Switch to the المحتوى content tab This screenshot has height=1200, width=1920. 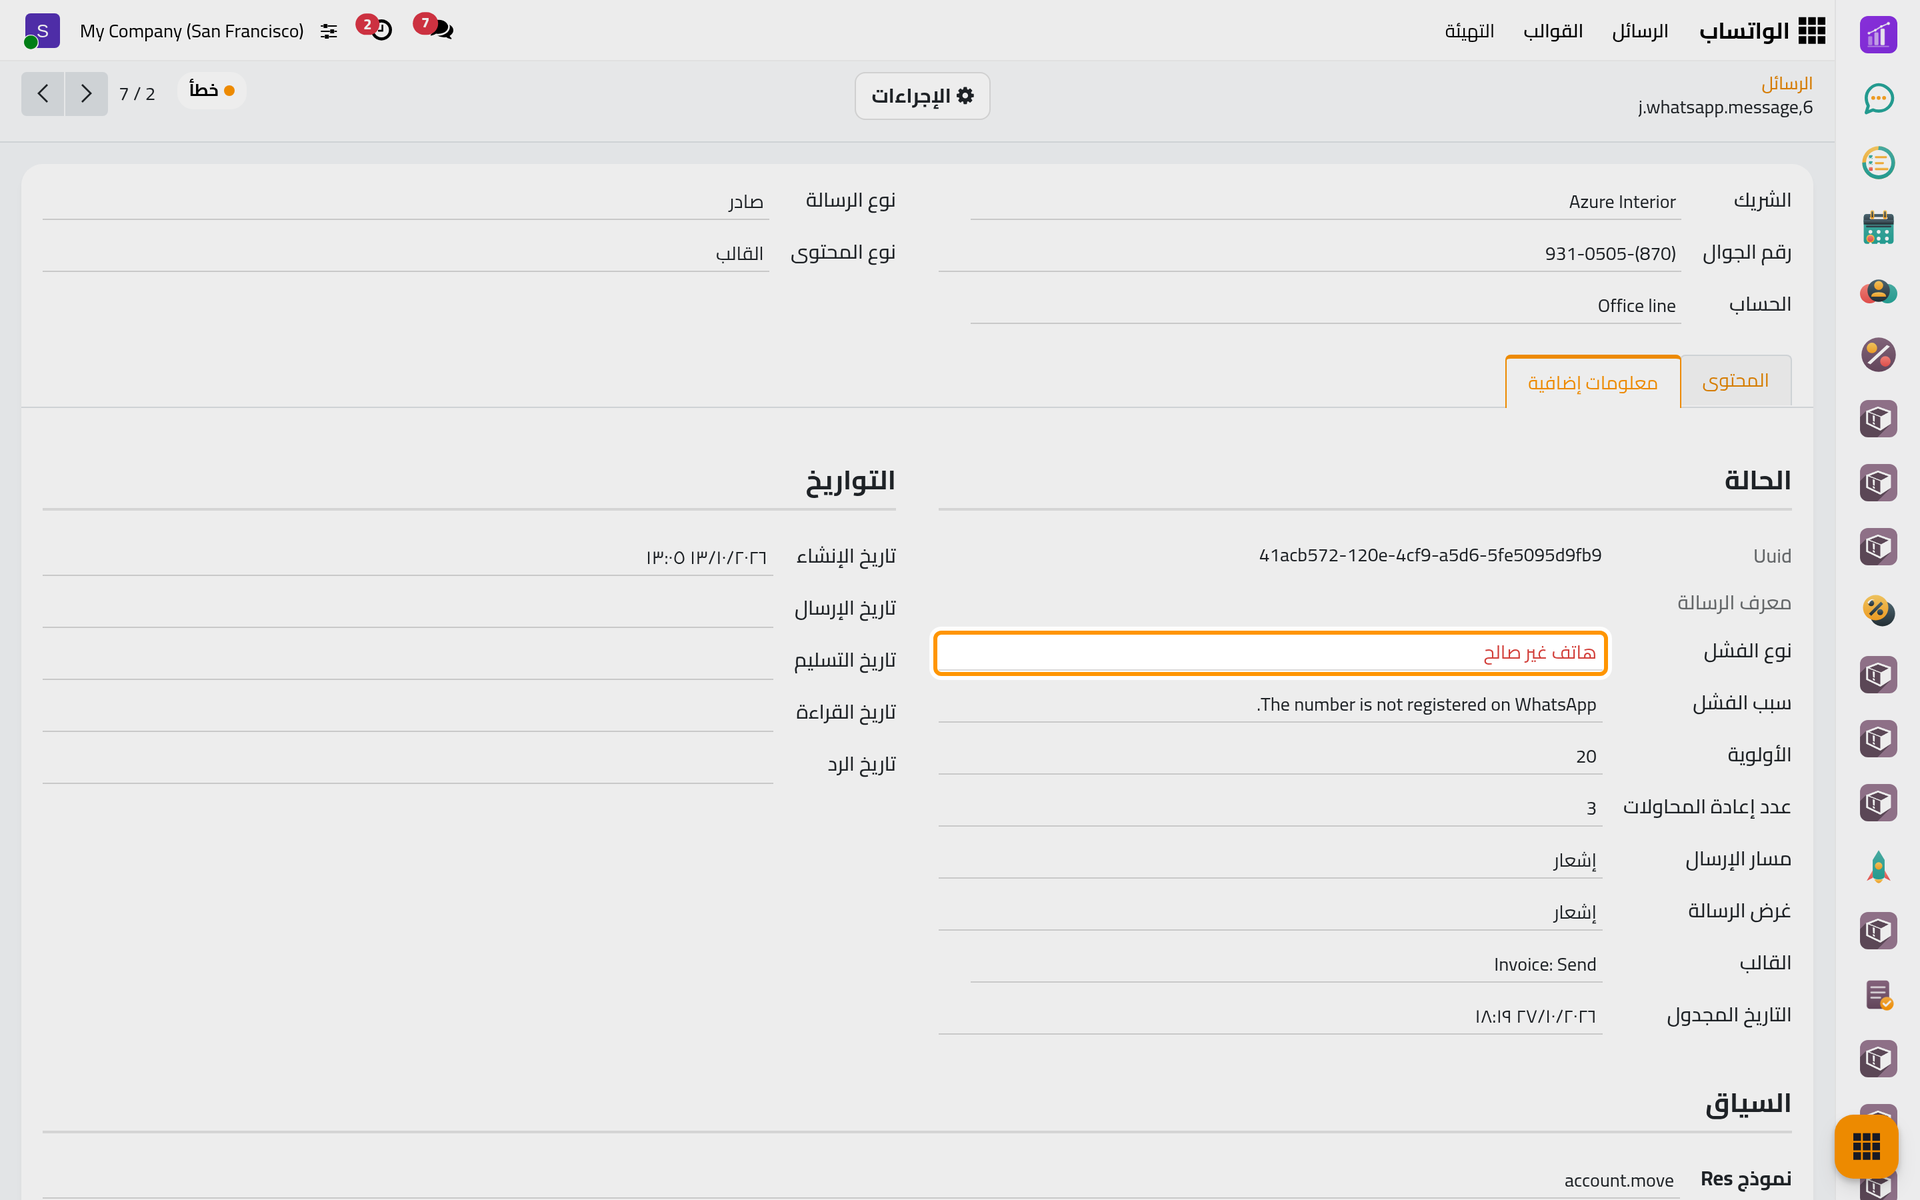[1736, 381]
